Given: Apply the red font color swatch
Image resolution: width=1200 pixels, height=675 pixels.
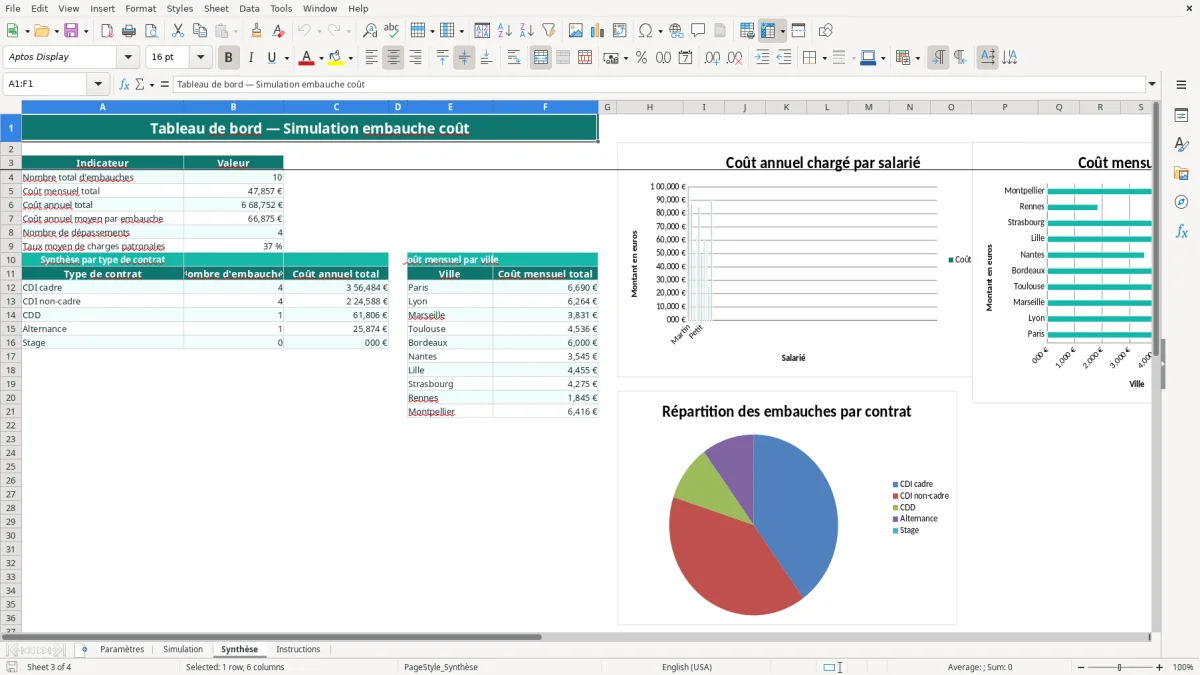Looking at the screenshot, I should click(307, 58).
